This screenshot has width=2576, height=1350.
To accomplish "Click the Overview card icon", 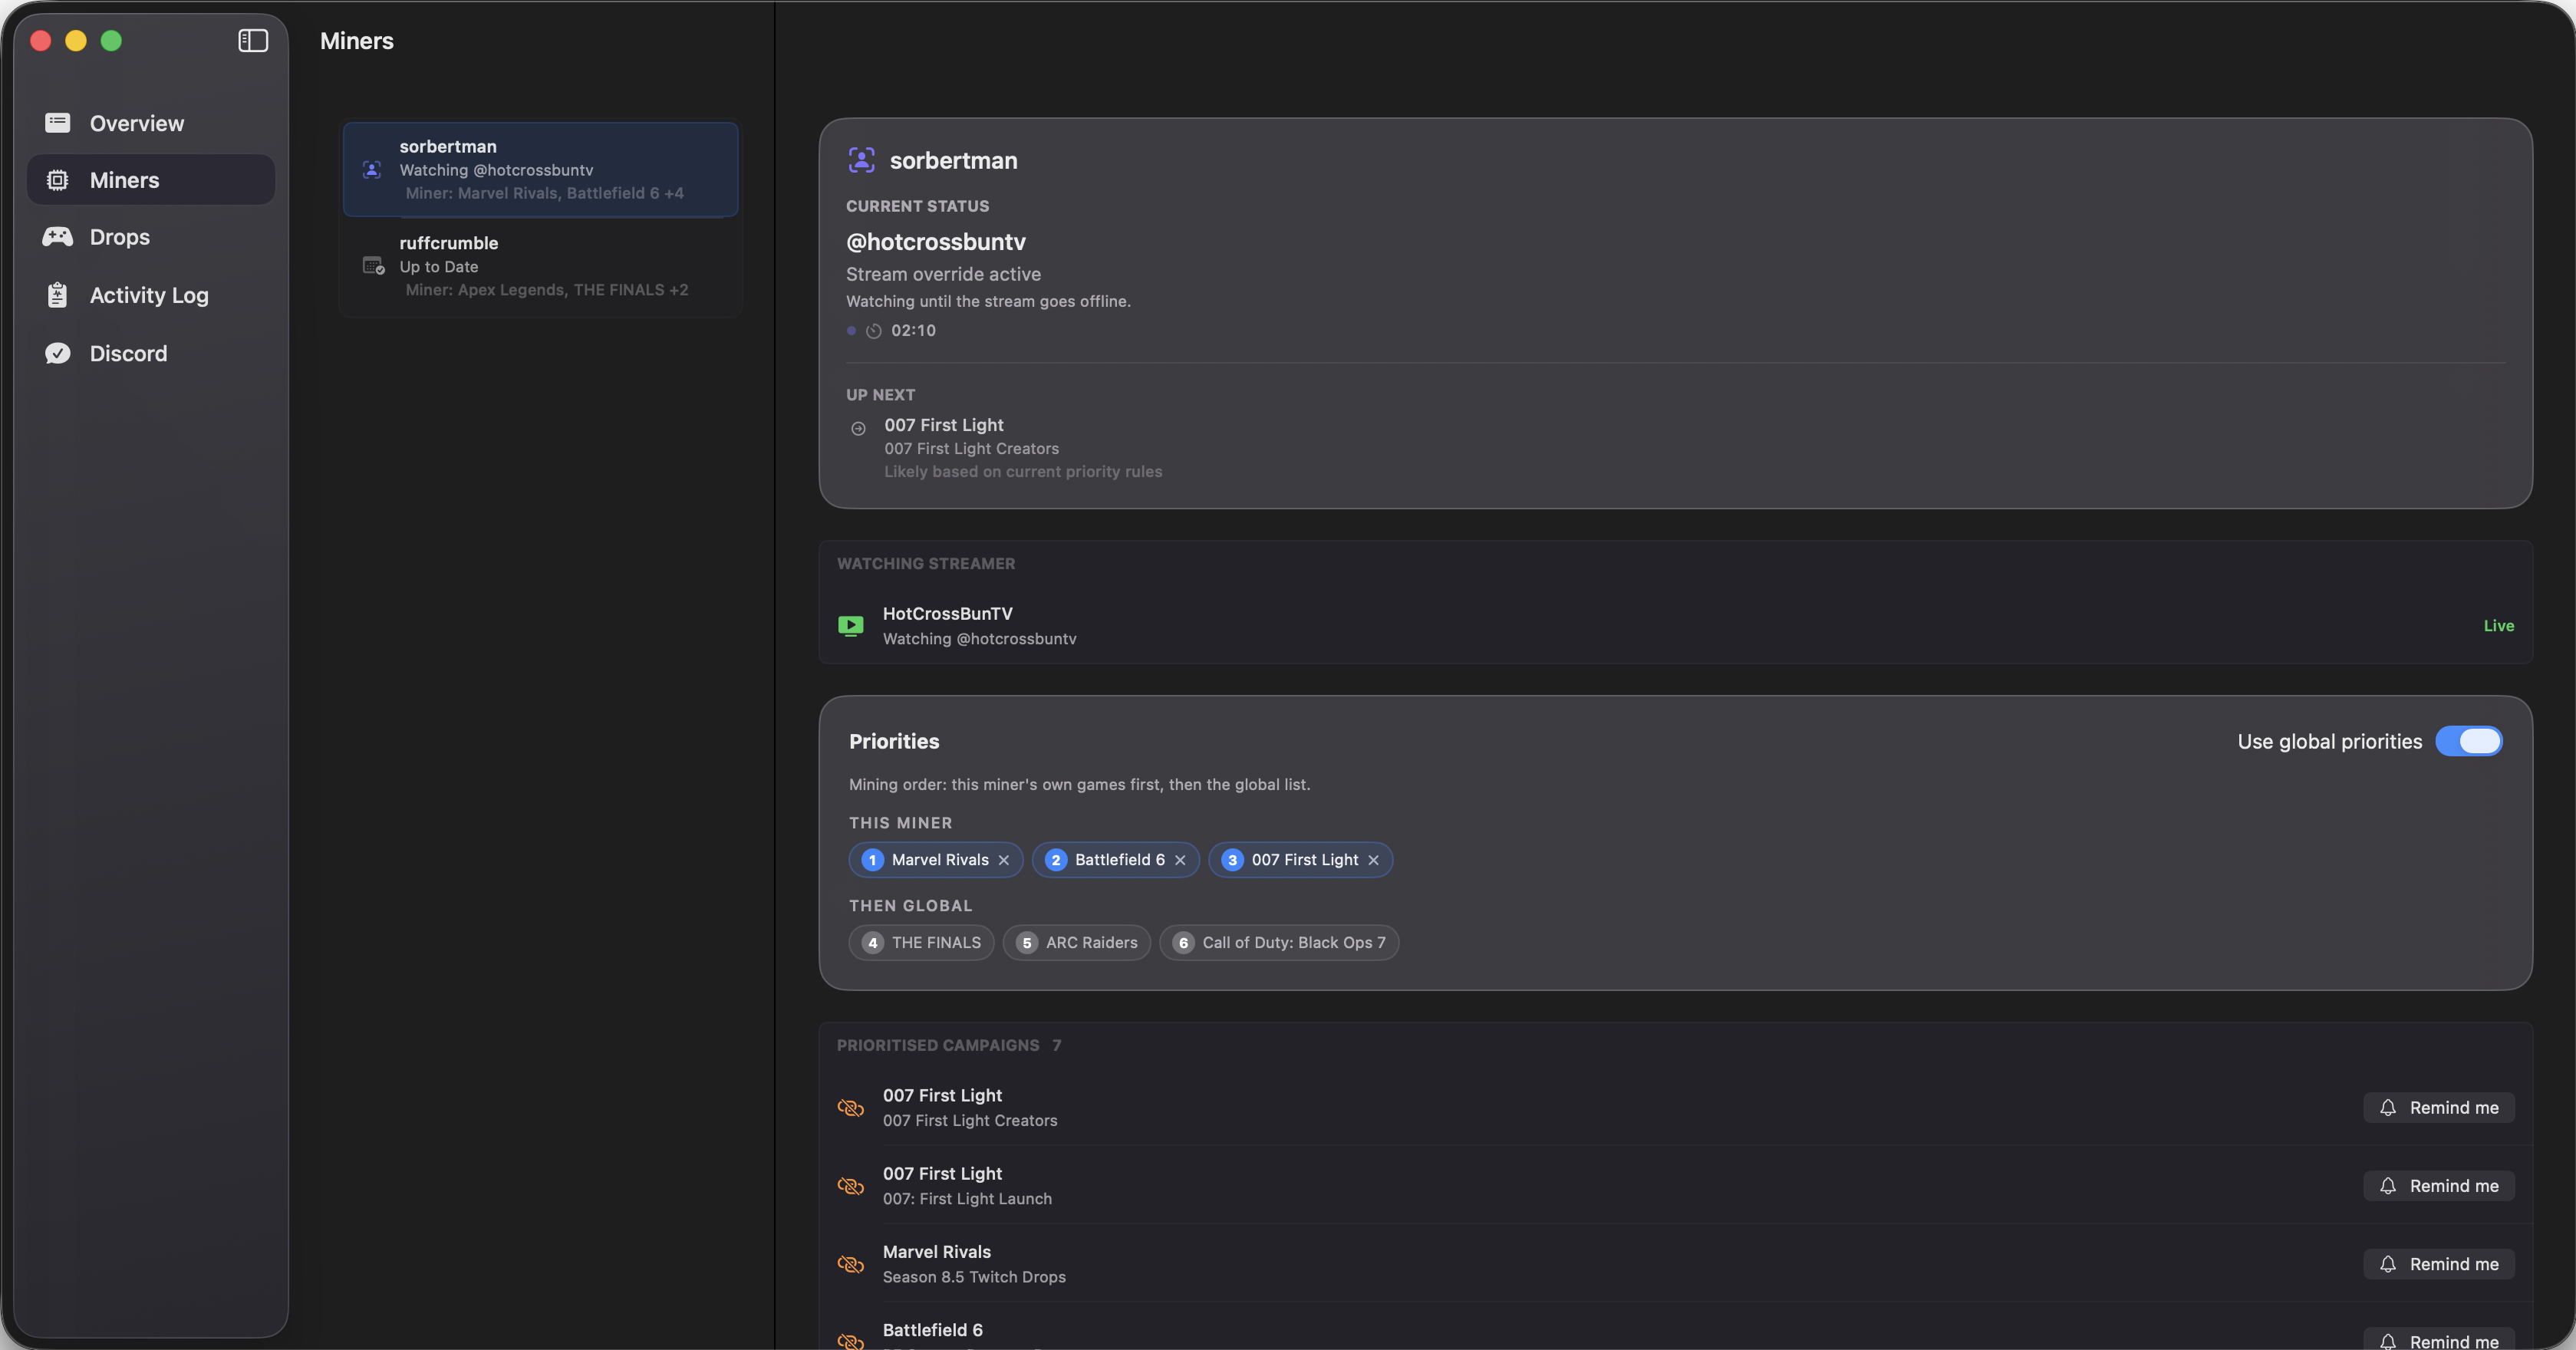I will [57, 123].
